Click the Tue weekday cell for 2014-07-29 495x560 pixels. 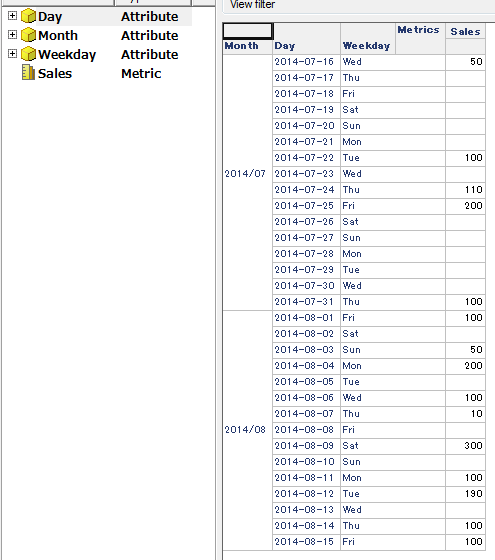pyautogui.click(x=393, y=270)
